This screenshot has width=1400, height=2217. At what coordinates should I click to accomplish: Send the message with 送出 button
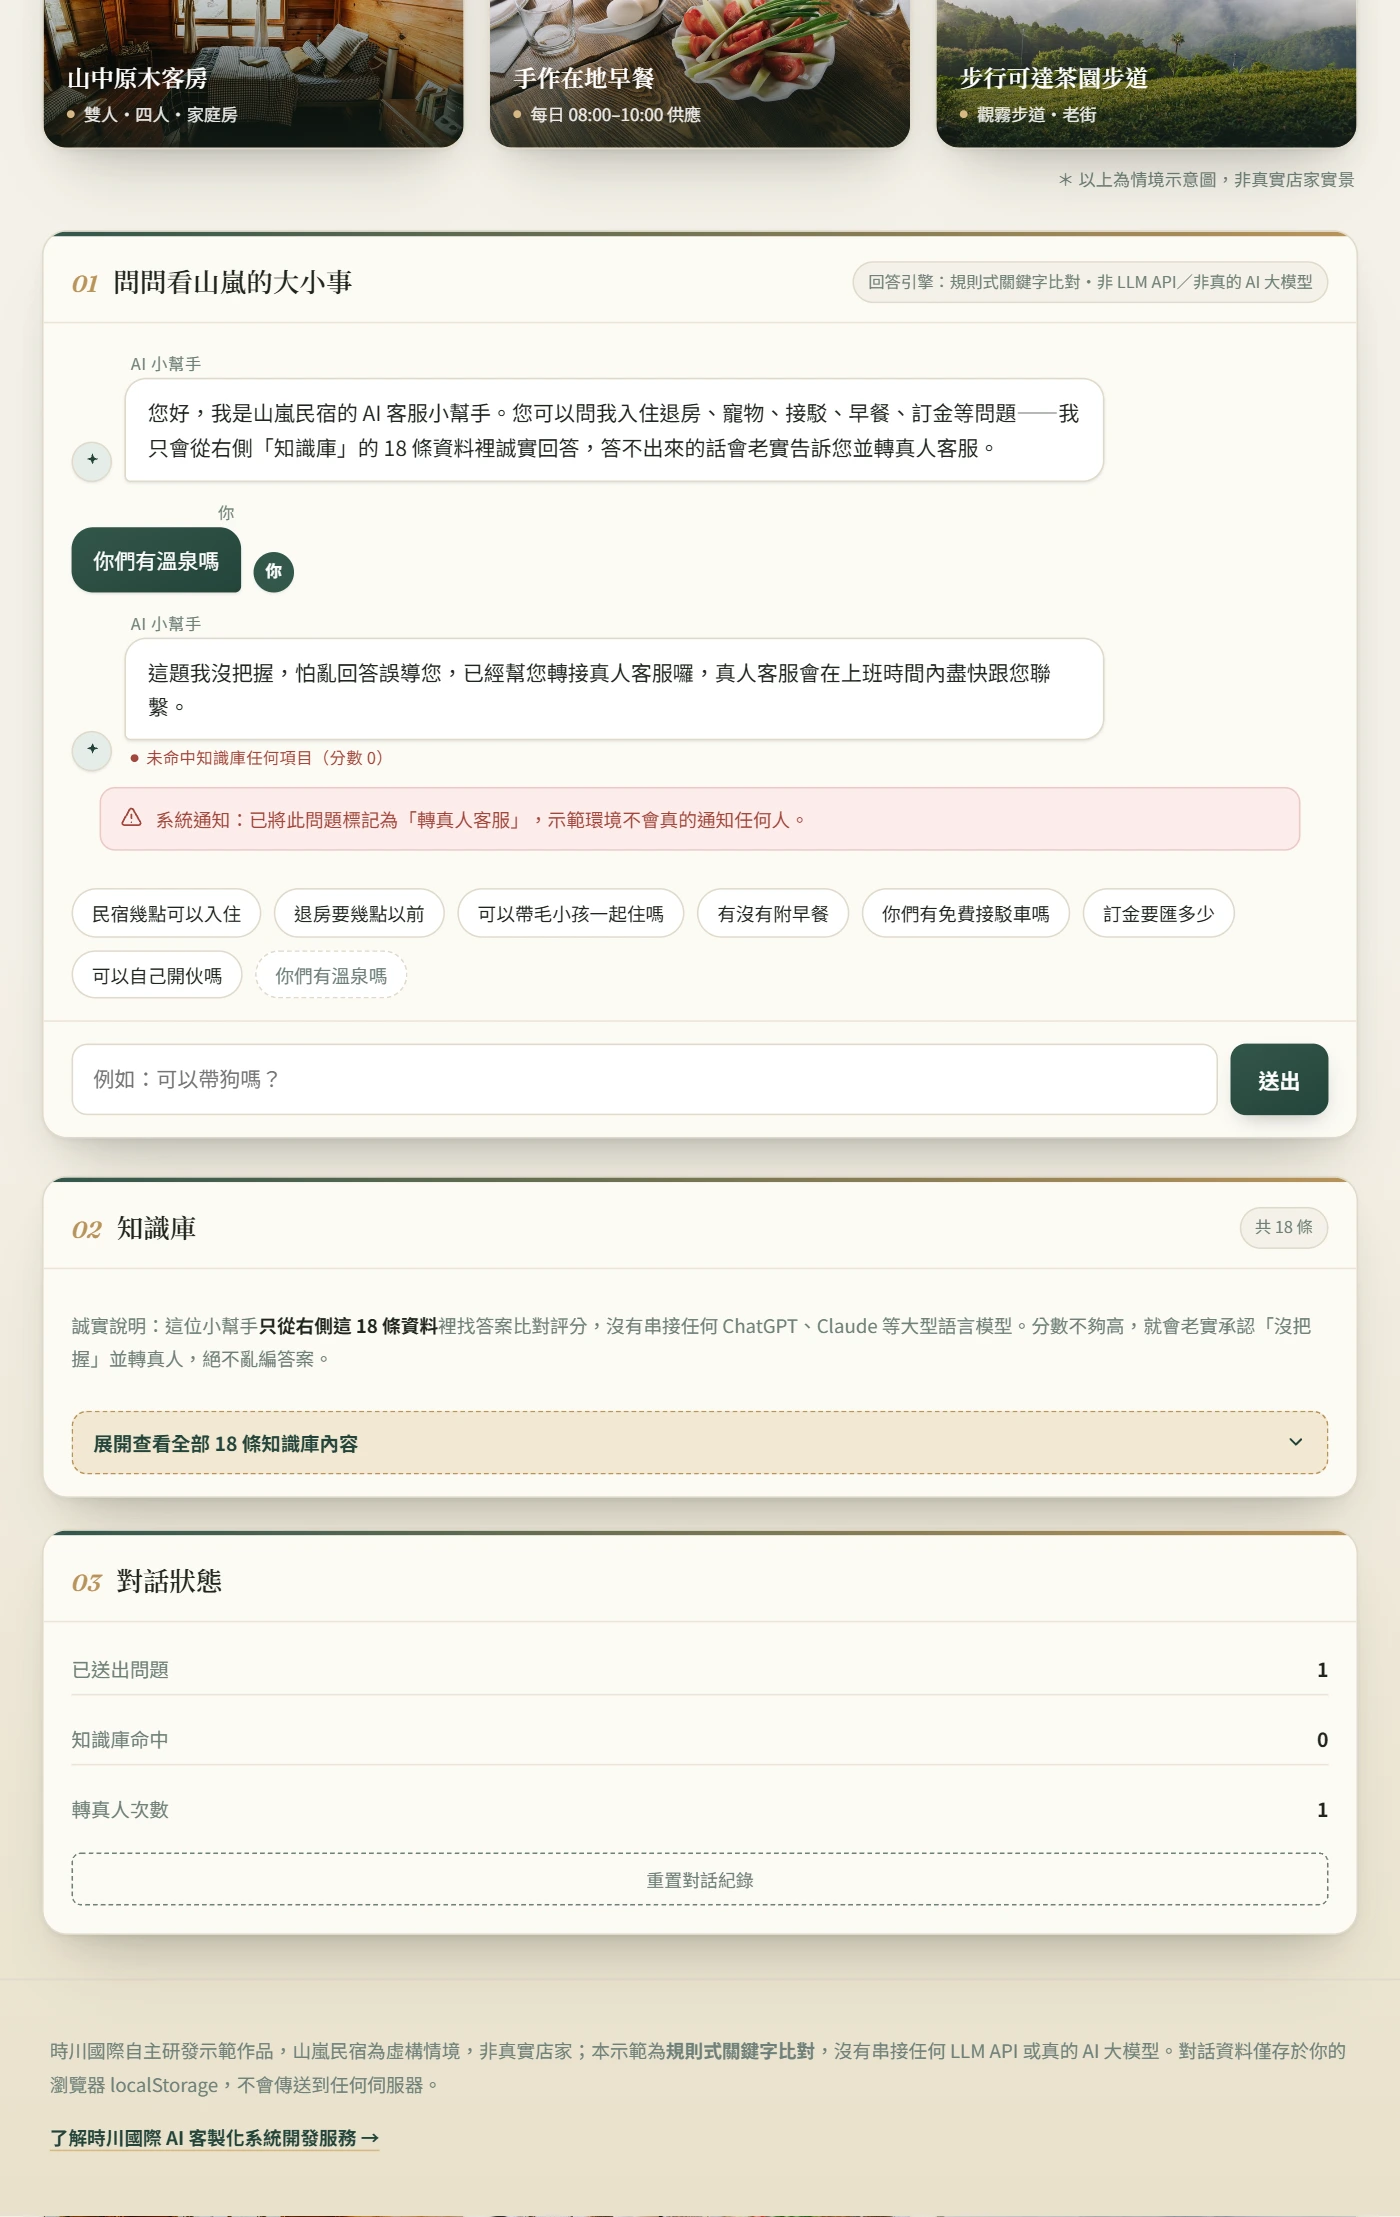point(1279,1080)
